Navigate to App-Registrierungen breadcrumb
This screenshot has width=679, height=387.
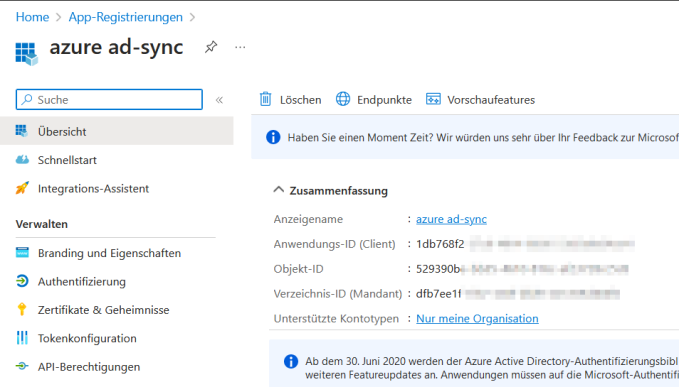[126, 17]
